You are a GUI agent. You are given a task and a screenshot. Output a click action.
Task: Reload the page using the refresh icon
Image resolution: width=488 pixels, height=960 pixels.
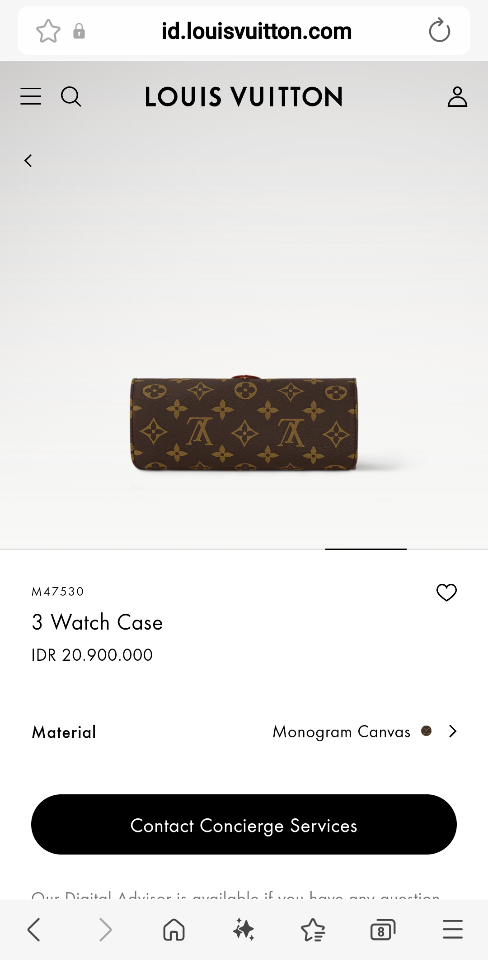click(439, 31)
